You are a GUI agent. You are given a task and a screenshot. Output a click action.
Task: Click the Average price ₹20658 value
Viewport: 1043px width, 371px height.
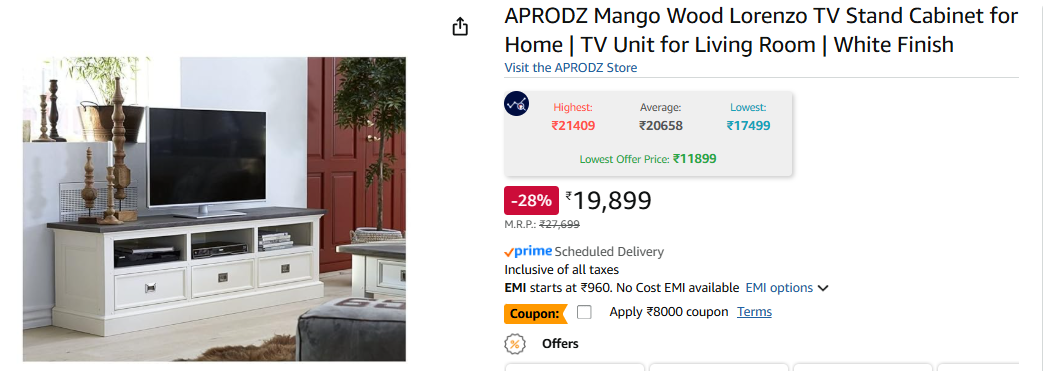661,125
